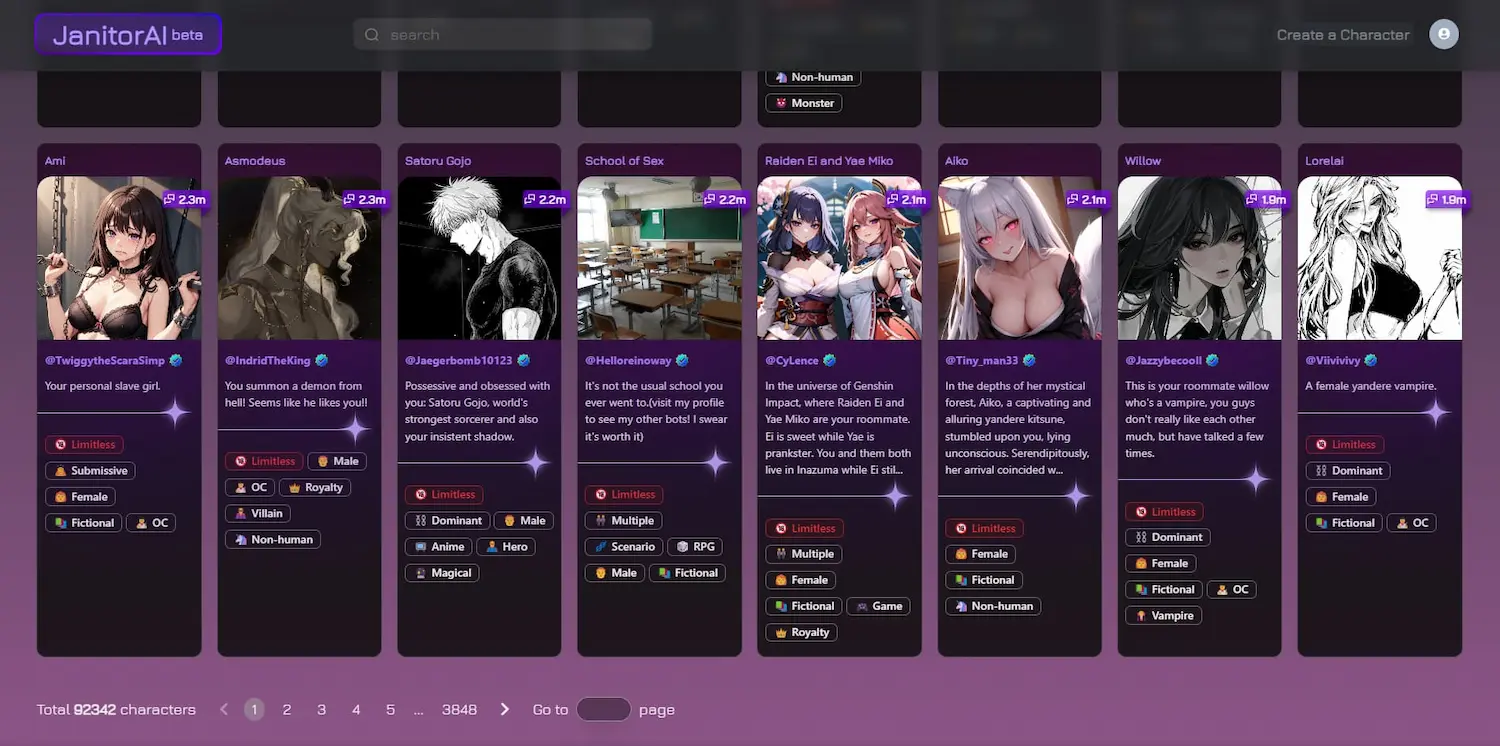Click the JanitorAI beta logo
The width and height of the screenshot is (1500, 746).
coord(128,35)
